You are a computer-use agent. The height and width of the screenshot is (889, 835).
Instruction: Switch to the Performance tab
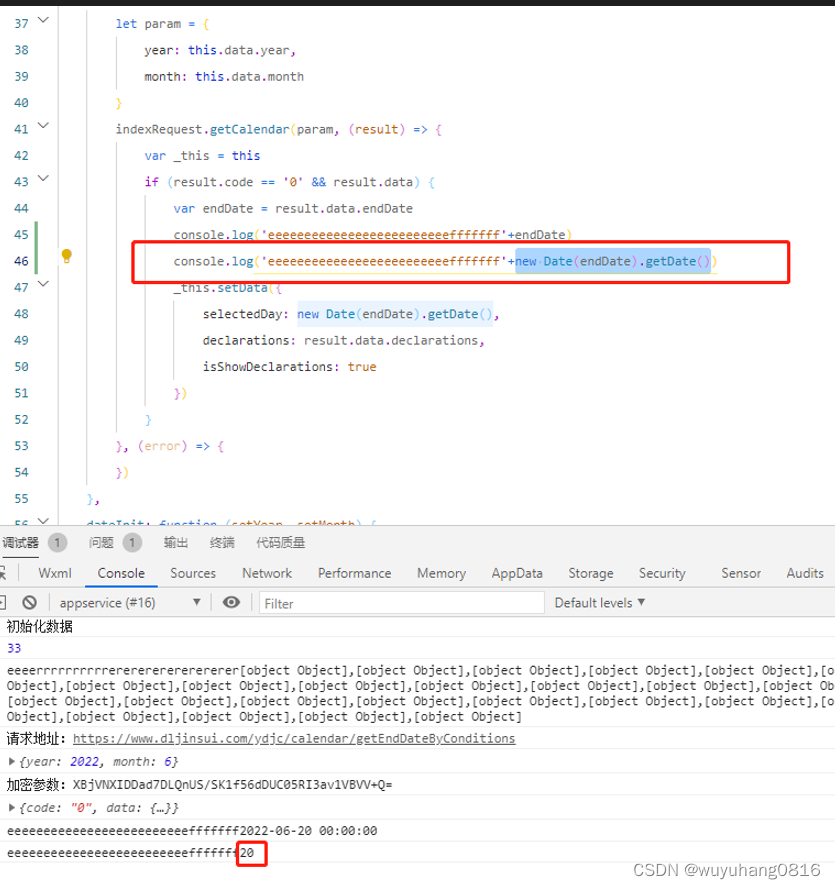(x=354, y=573)
